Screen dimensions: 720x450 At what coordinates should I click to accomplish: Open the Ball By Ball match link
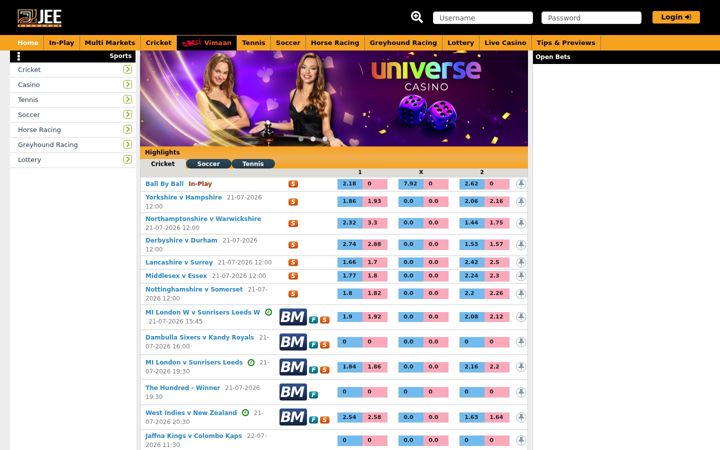[x=164, y=184]
